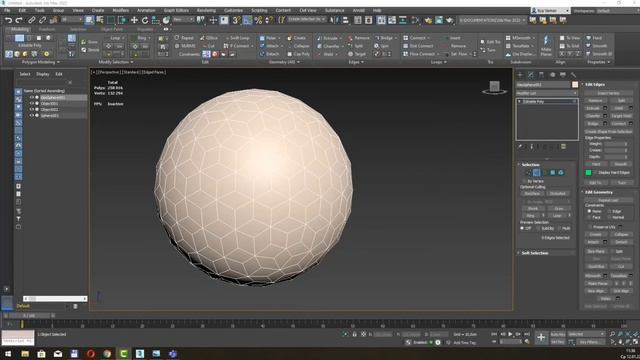Image resolution: width=640 pixels, height=360 pixels.
Task: Activate the Select Object tool
Action: (x=89, y=20)
